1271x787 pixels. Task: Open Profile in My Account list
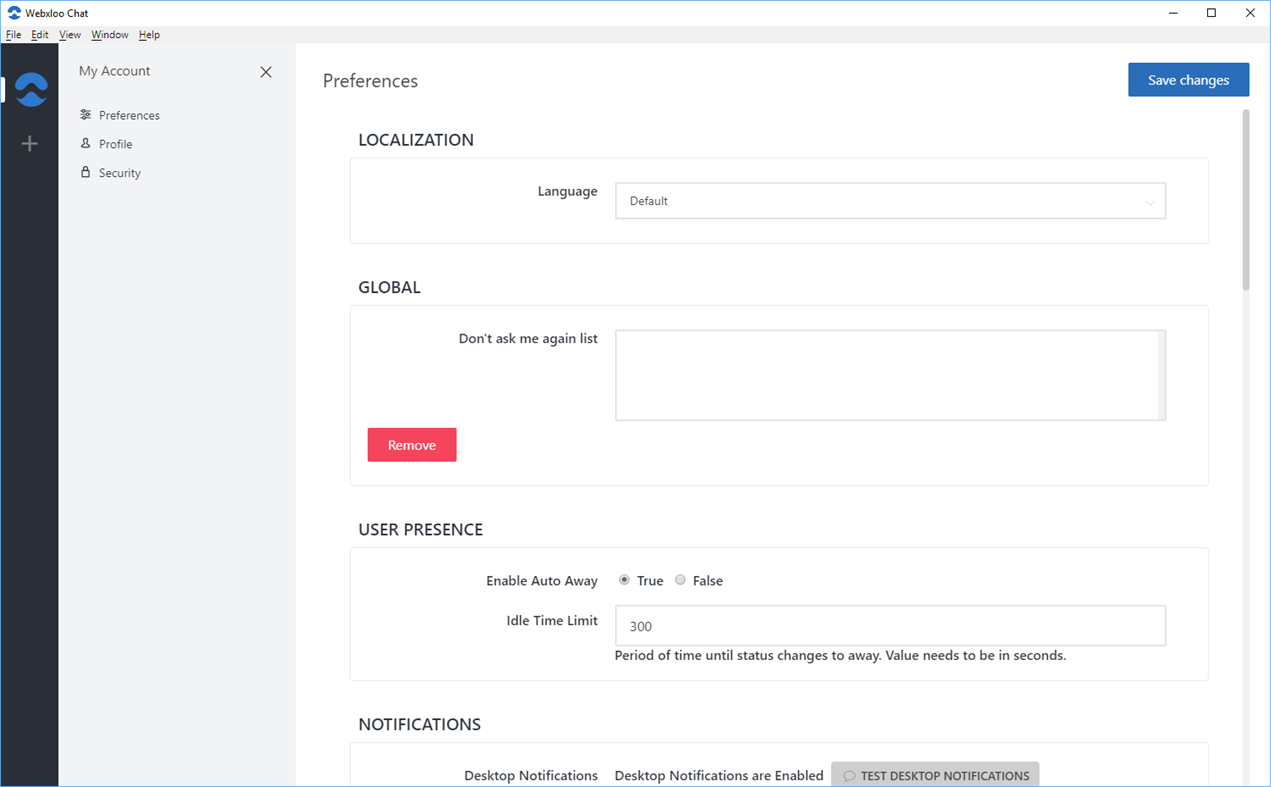click(116, 144)
